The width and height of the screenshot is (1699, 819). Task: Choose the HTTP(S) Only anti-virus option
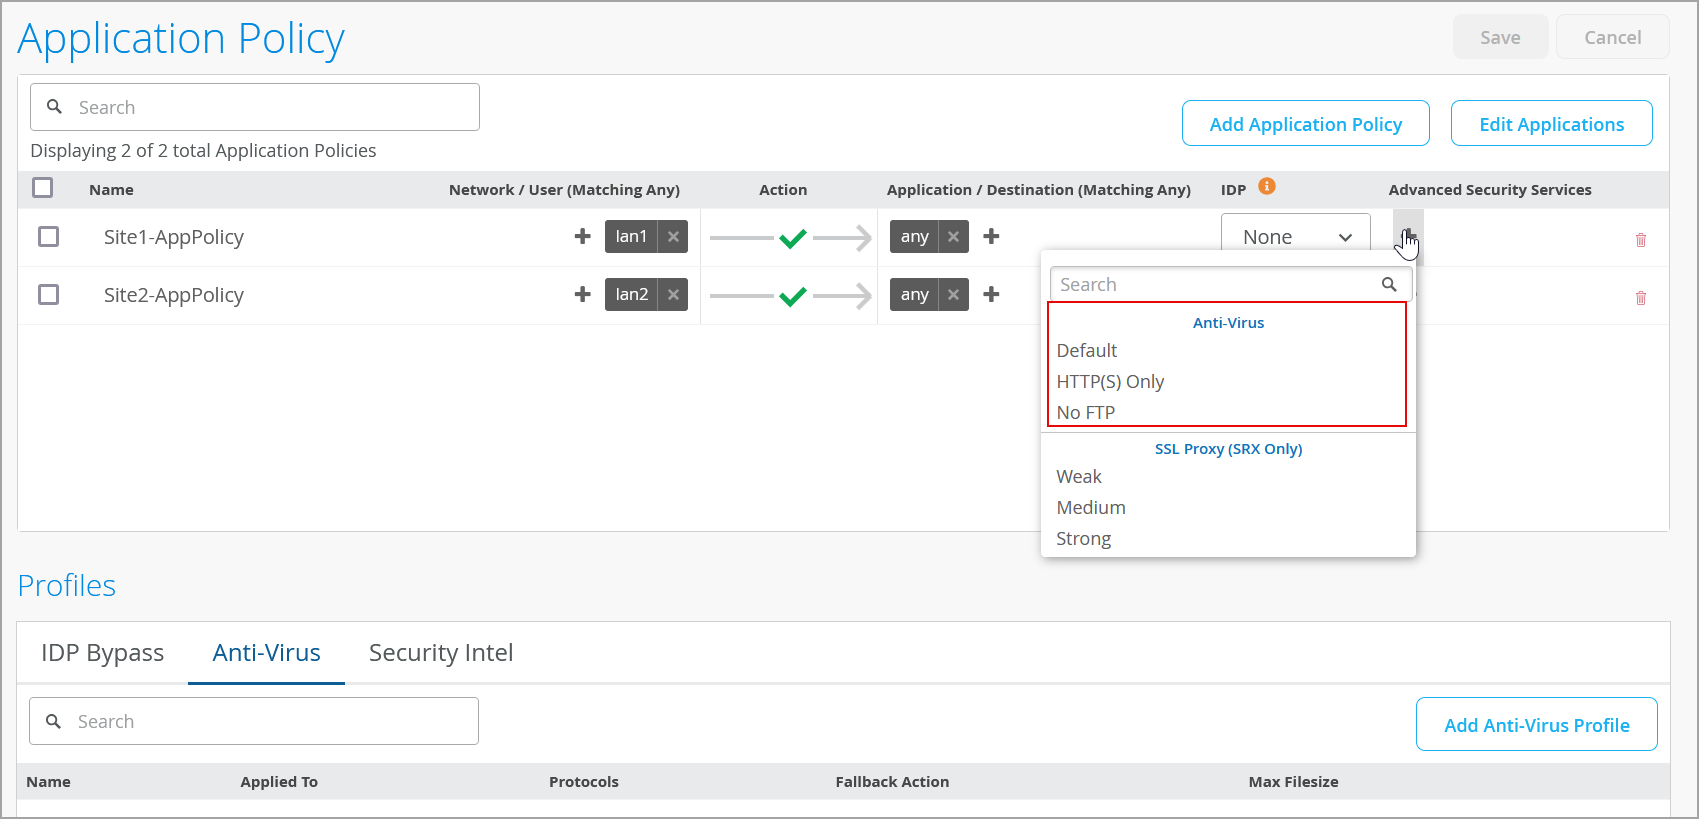click(1110, 382)
